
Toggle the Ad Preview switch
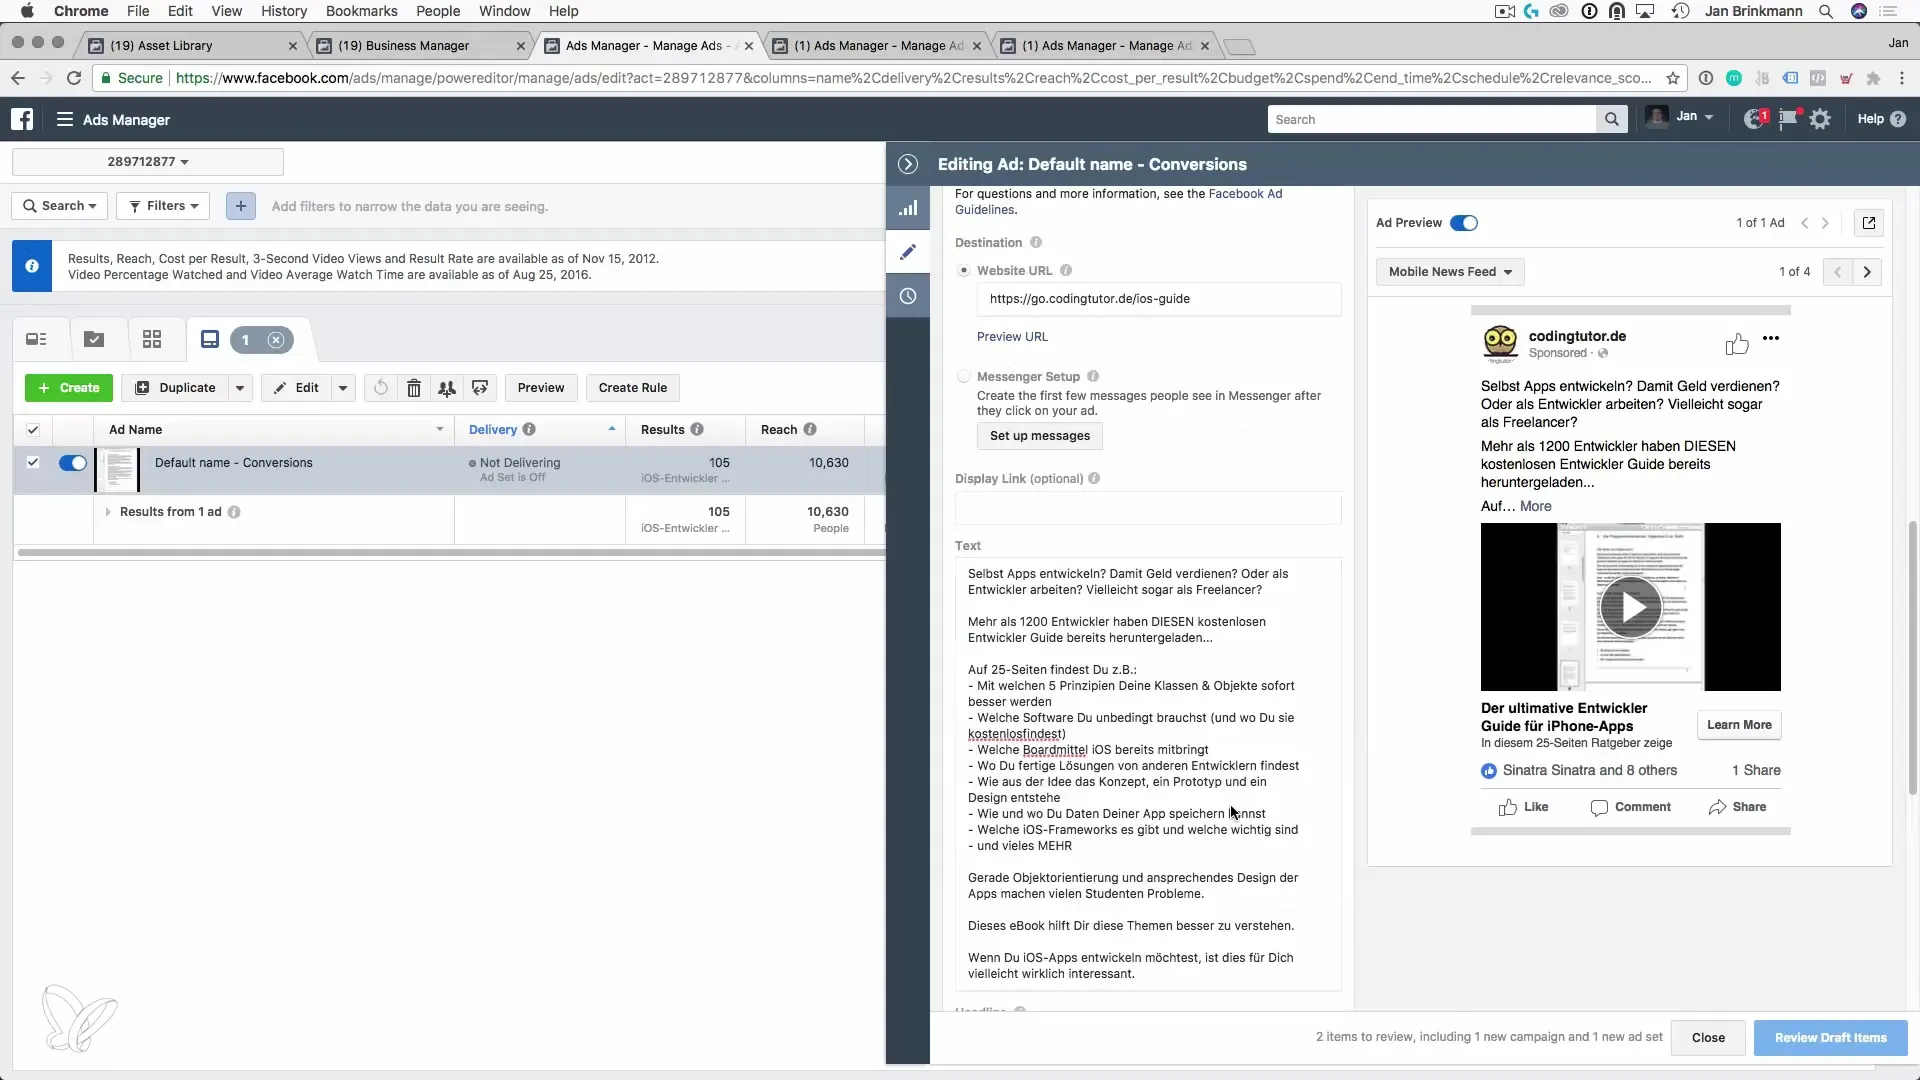pos(1464,223)
